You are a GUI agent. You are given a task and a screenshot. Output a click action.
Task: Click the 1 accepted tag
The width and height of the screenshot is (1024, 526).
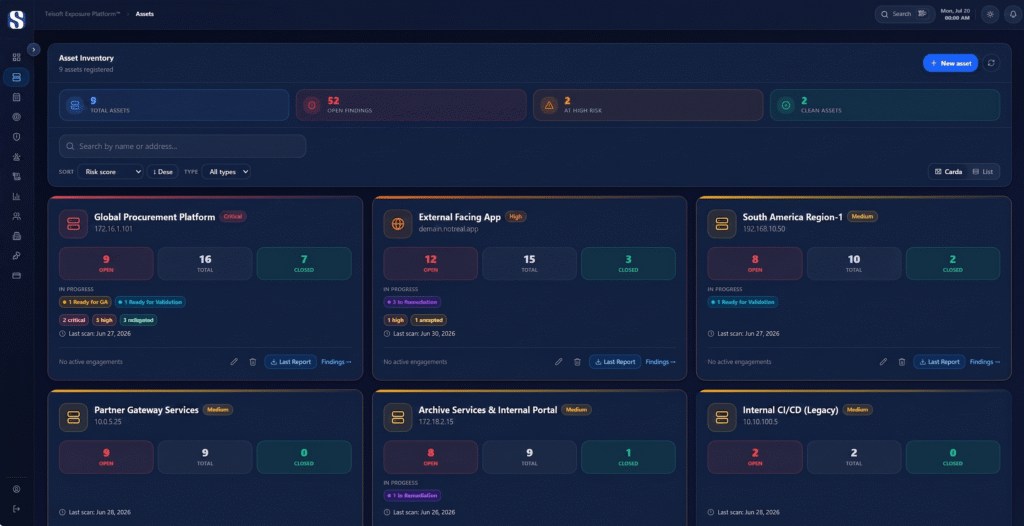pos(428,320)
